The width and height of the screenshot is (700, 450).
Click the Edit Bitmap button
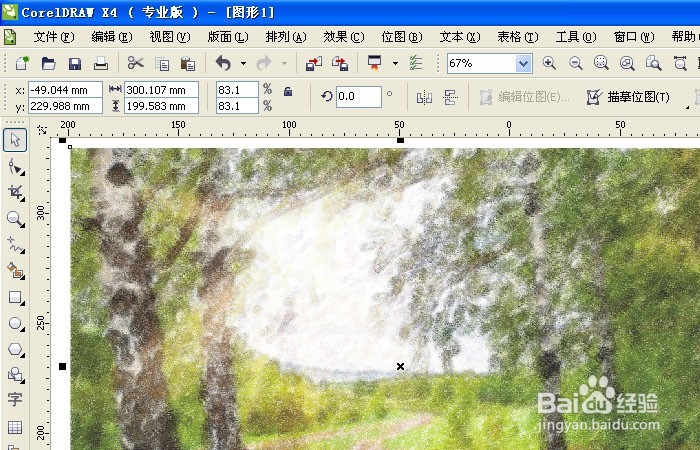point(525,97)
